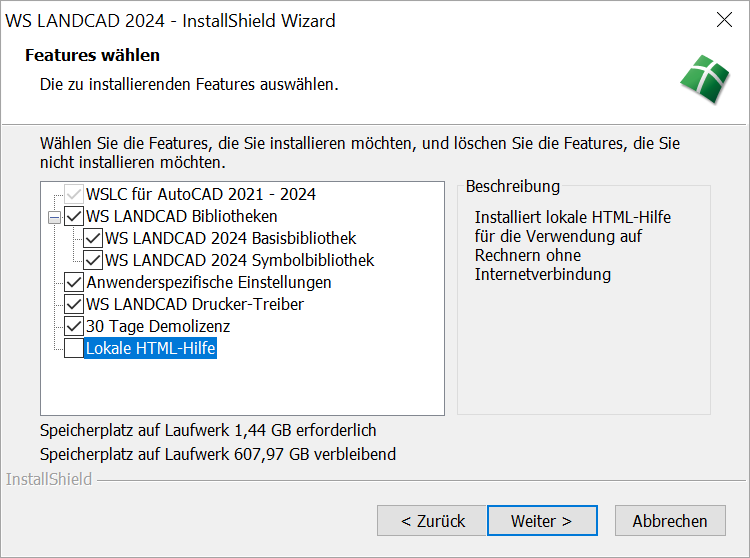This screenshot has height=558, width=750.
Task: Toggle the 30 Tage Demolizenz checkbox
Action: coord(74,326)
